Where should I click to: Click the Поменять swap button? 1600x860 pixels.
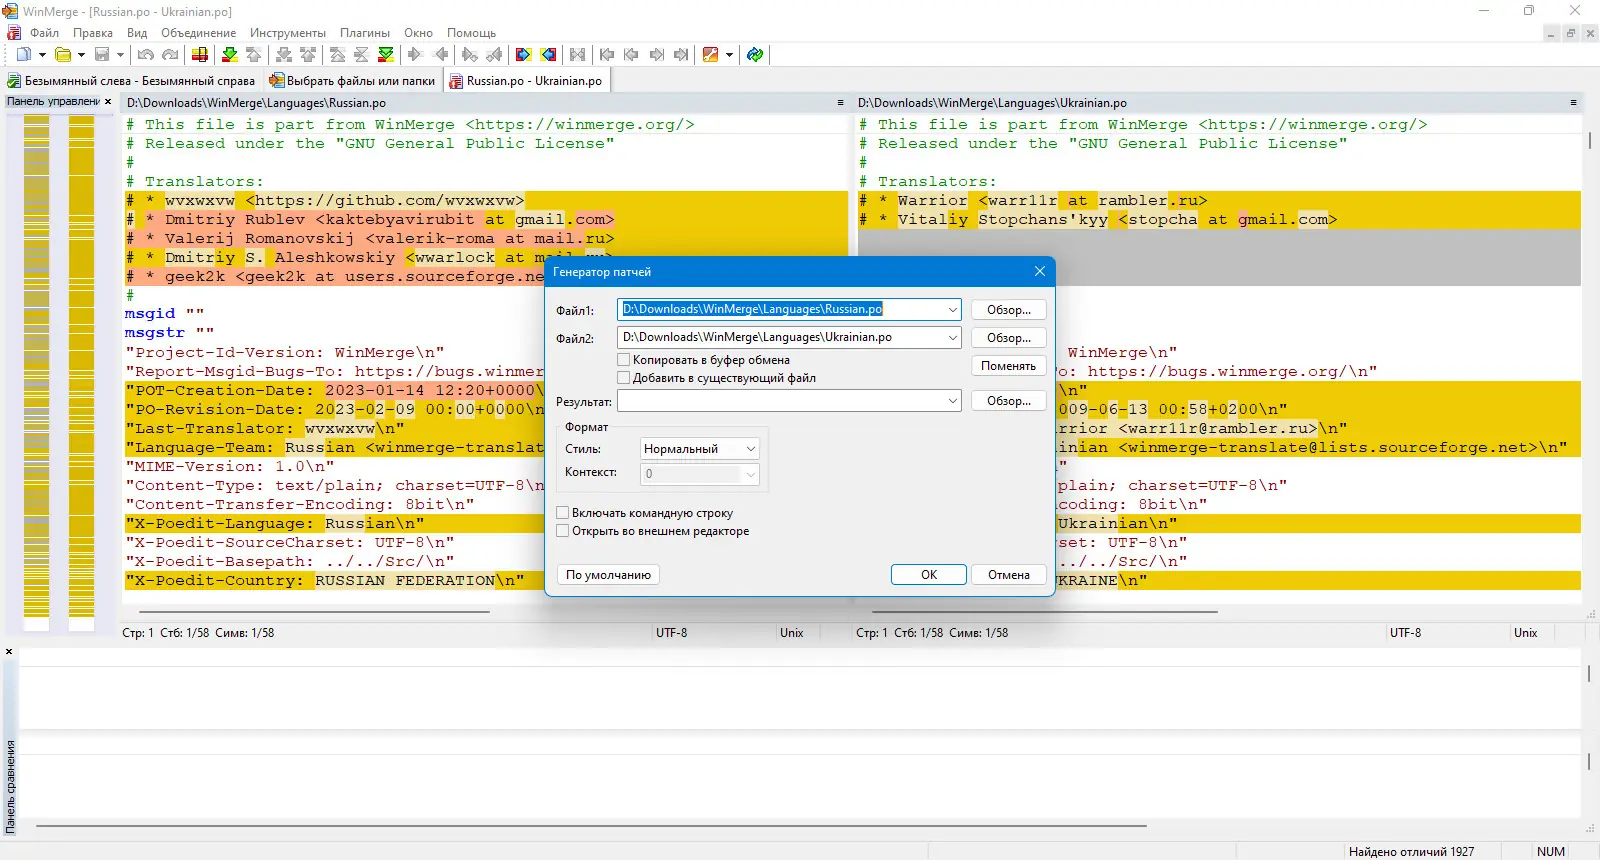[x=1009, y=366]
